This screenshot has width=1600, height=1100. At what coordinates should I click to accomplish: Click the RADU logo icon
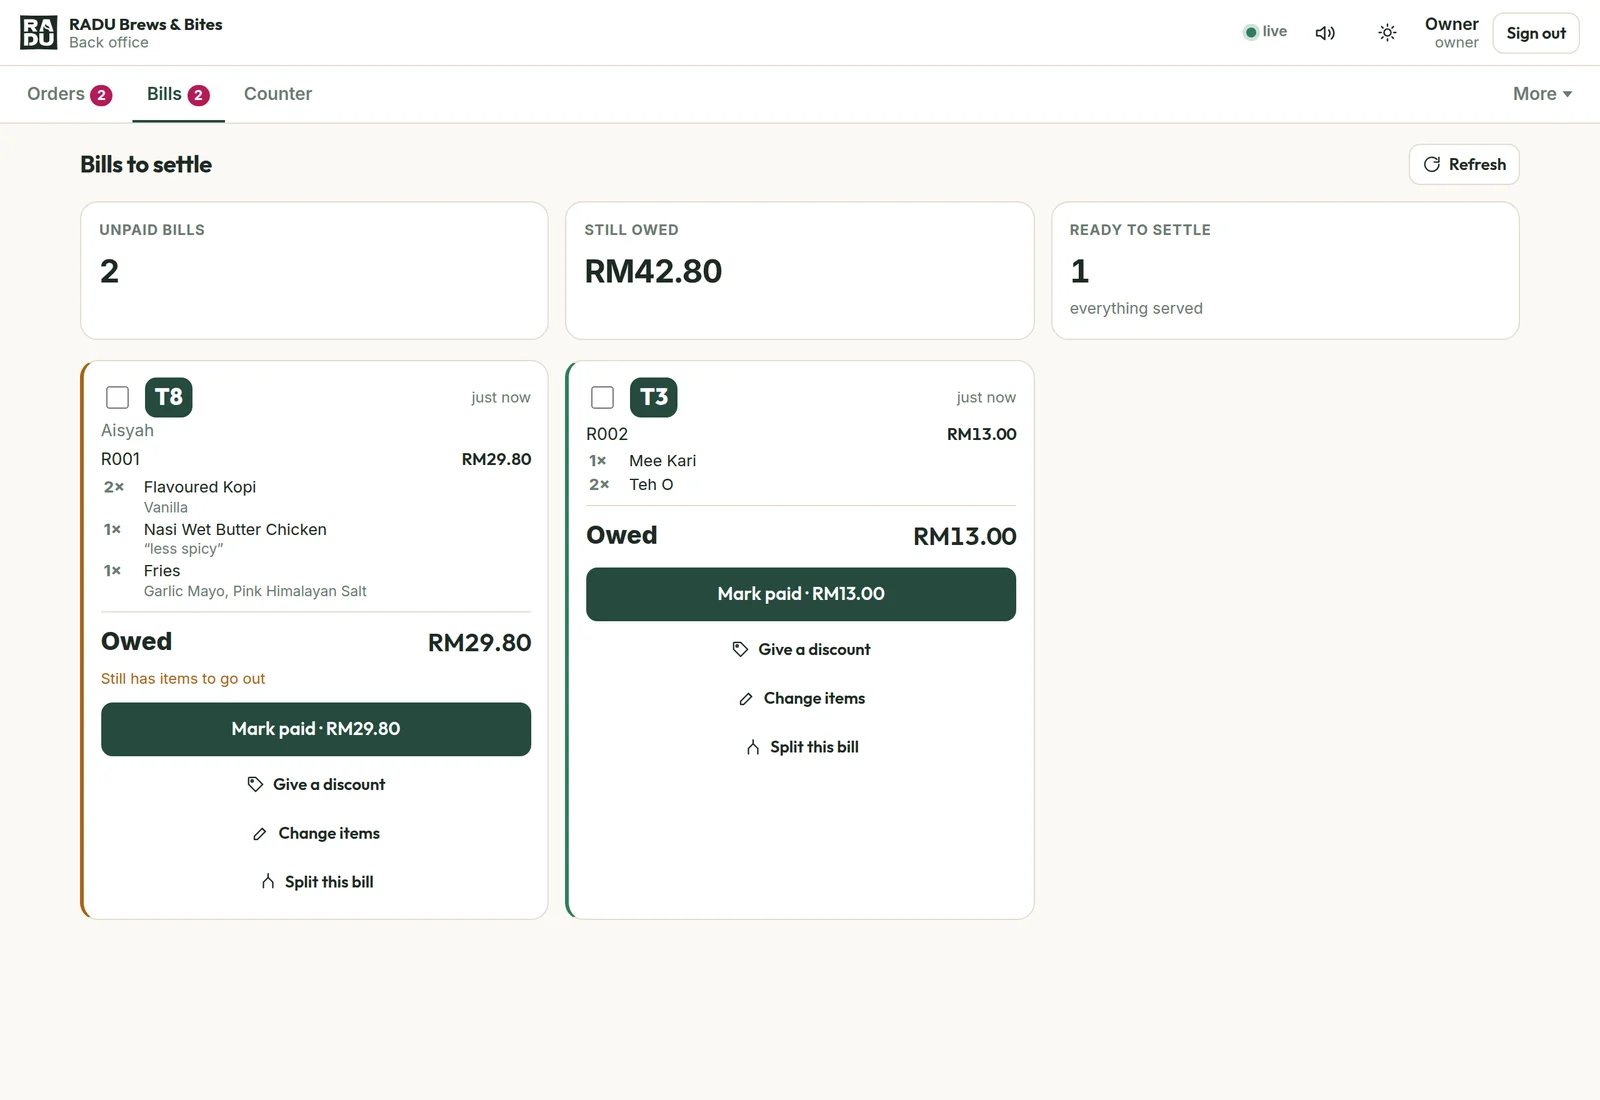(x=38, y=33)
